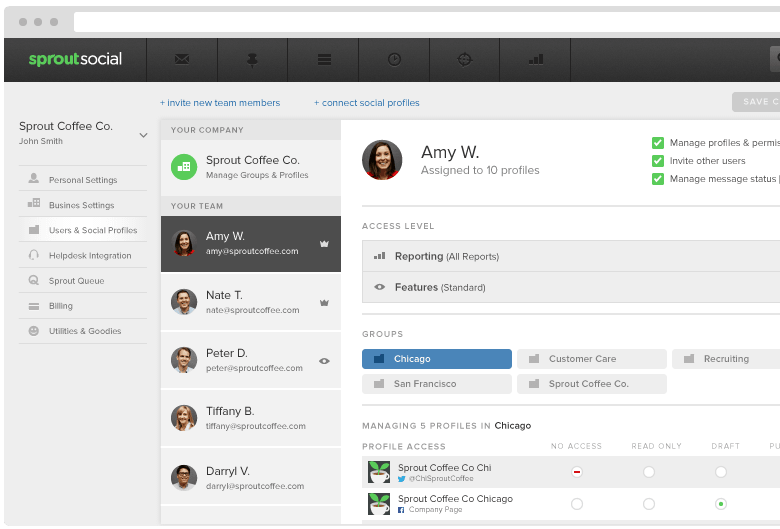Open the Feeds list icon in top nav

(x=324, y=60)
